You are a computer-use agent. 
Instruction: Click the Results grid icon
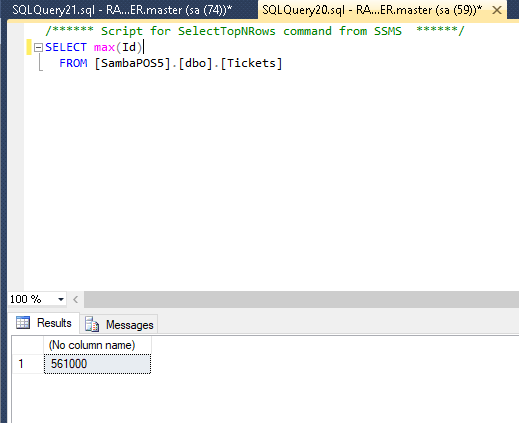(23, 322)
